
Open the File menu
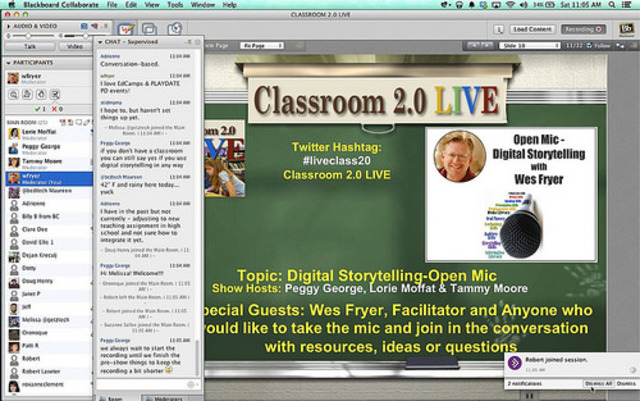(x=112, y=5)
